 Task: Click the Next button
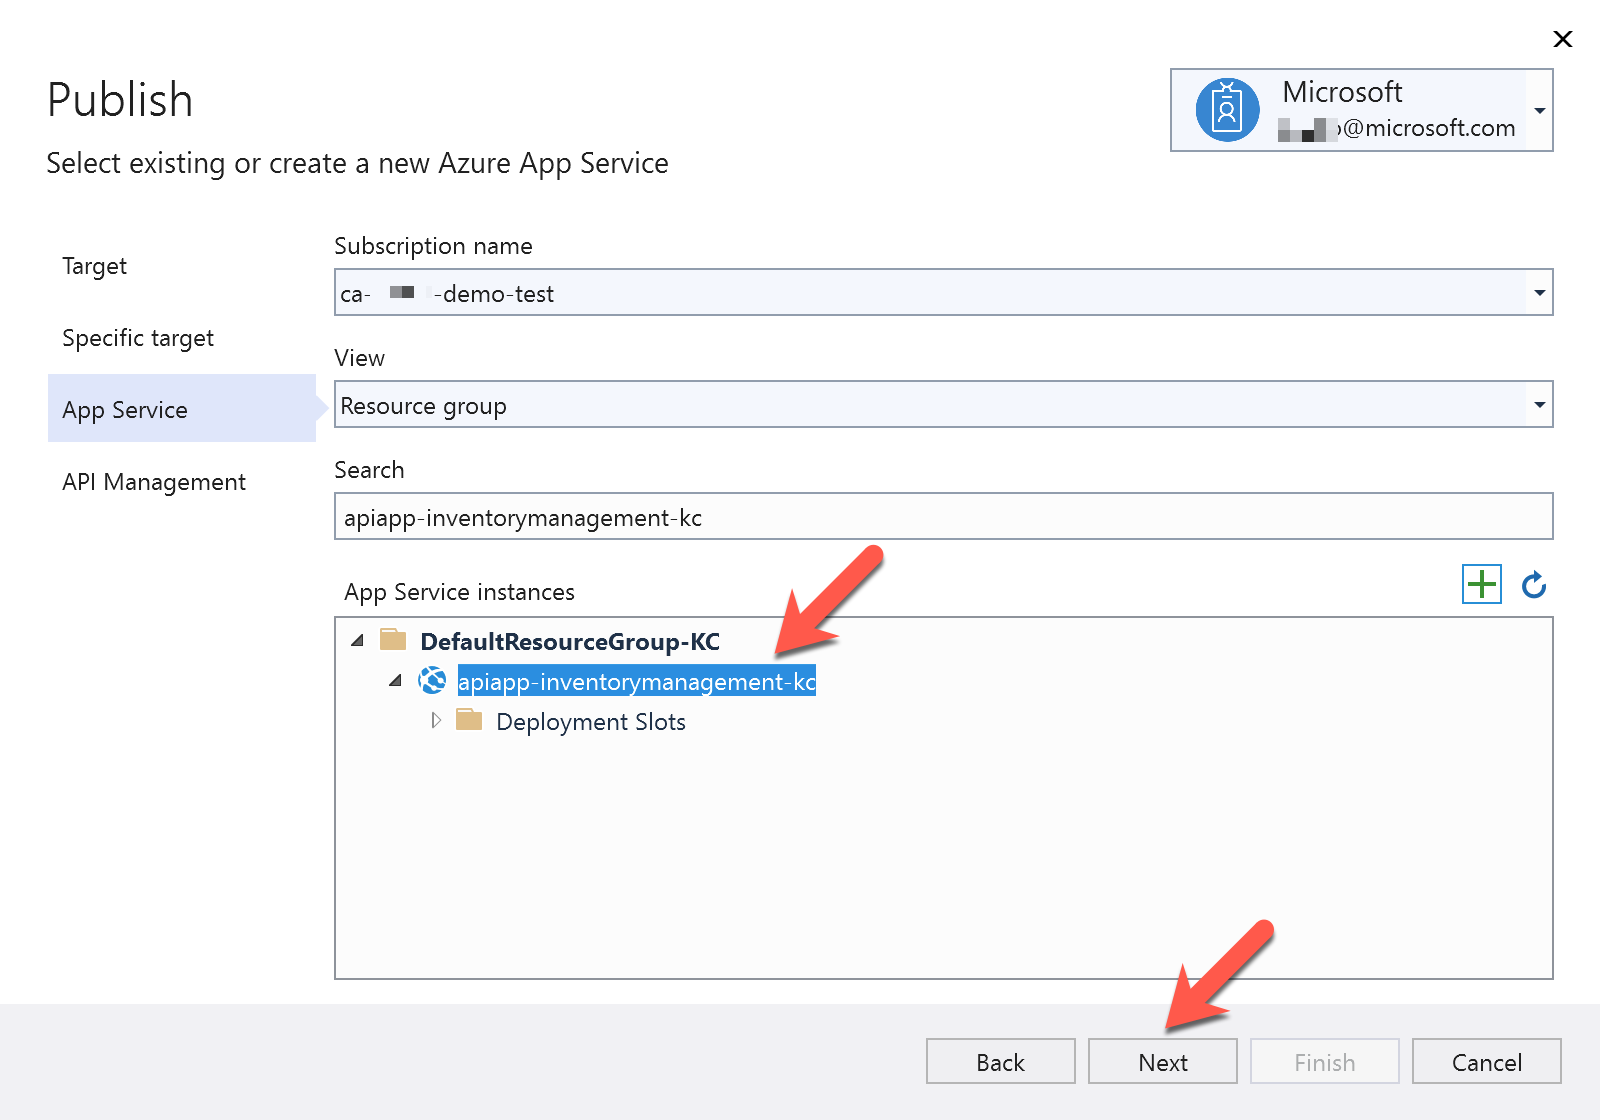pyautogui.click(x=1162, y=1061)
